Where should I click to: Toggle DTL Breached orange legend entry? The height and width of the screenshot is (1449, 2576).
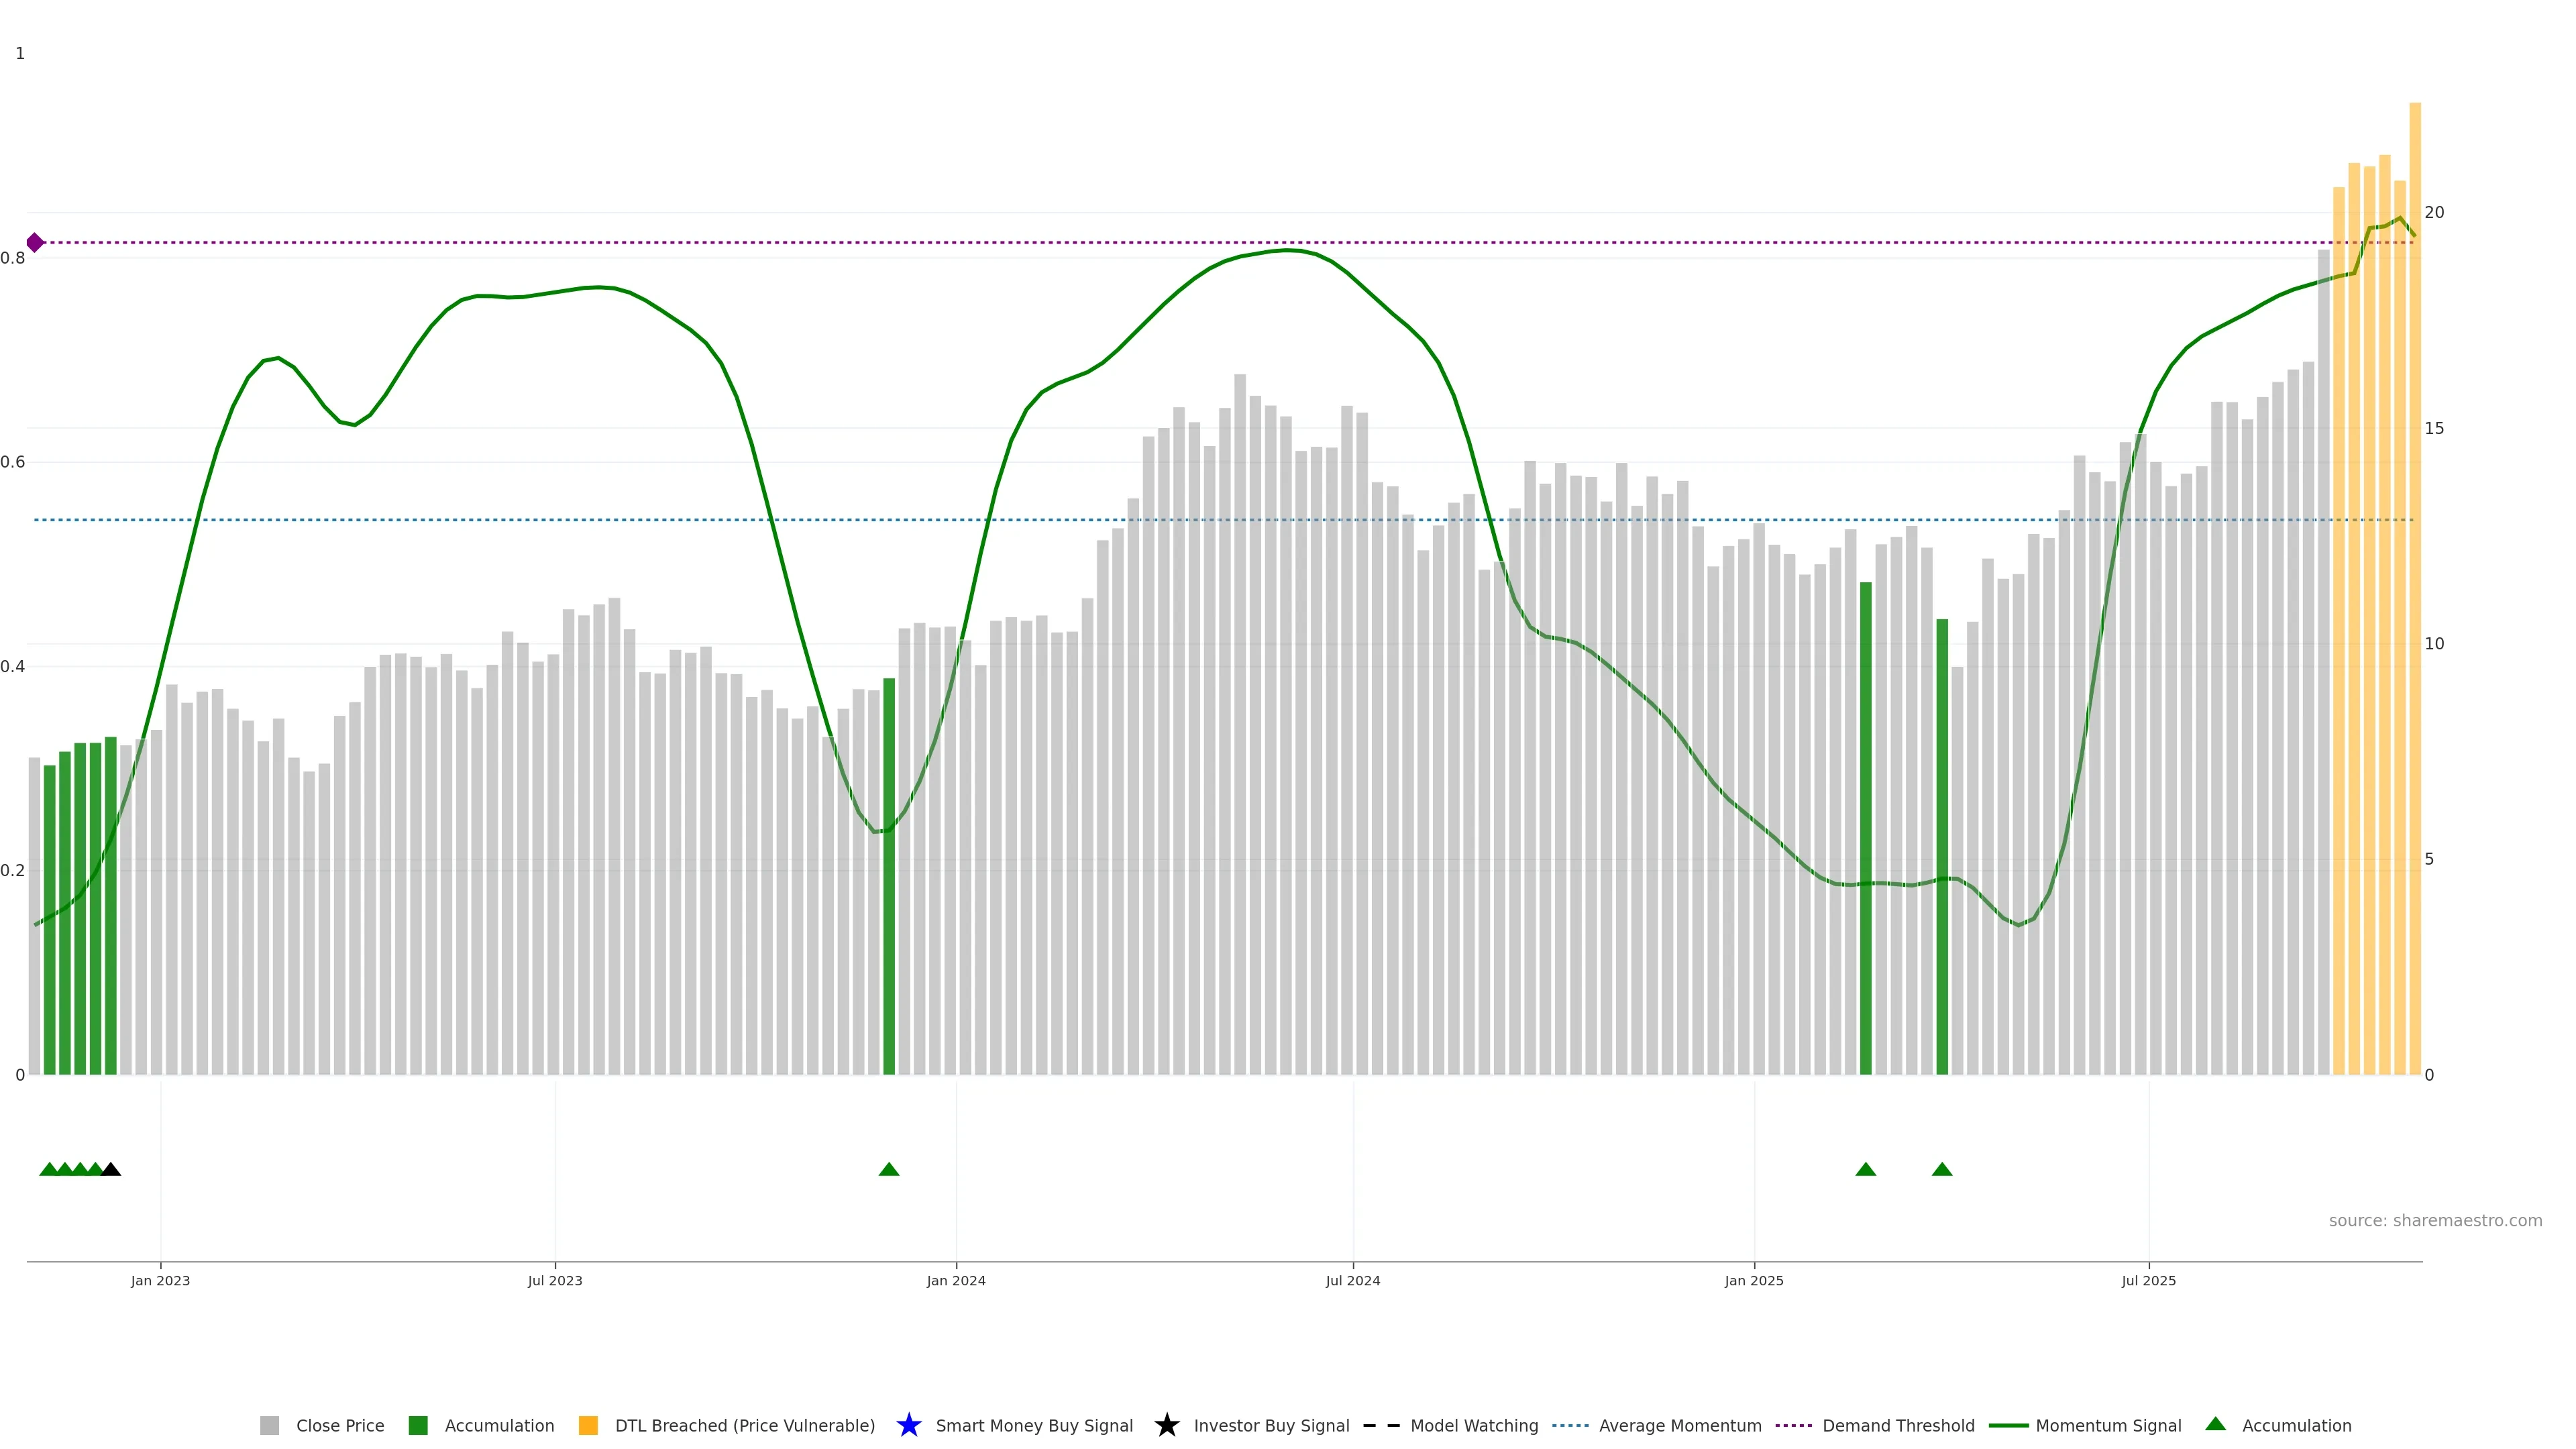click(x=588, y=1425)
